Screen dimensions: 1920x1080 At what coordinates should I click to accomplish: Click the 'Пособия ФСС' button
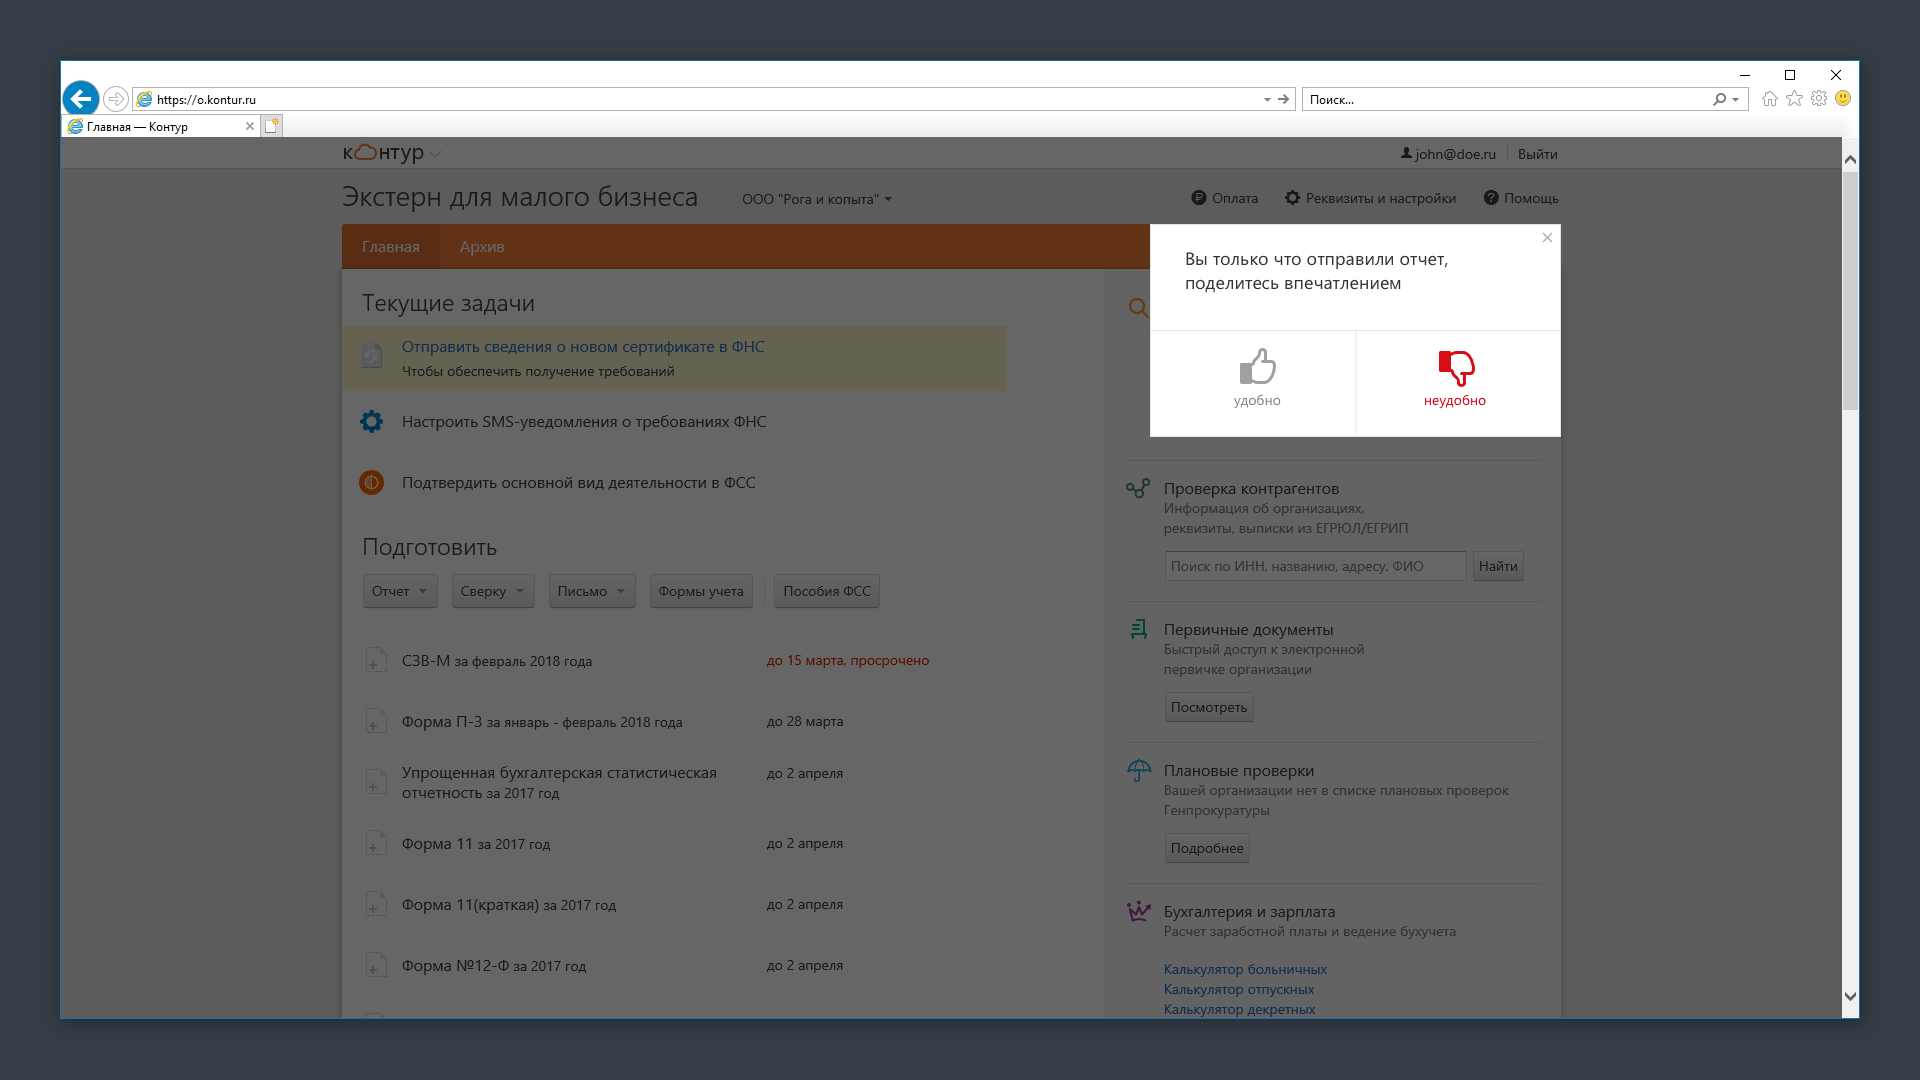tap(826, 591)
